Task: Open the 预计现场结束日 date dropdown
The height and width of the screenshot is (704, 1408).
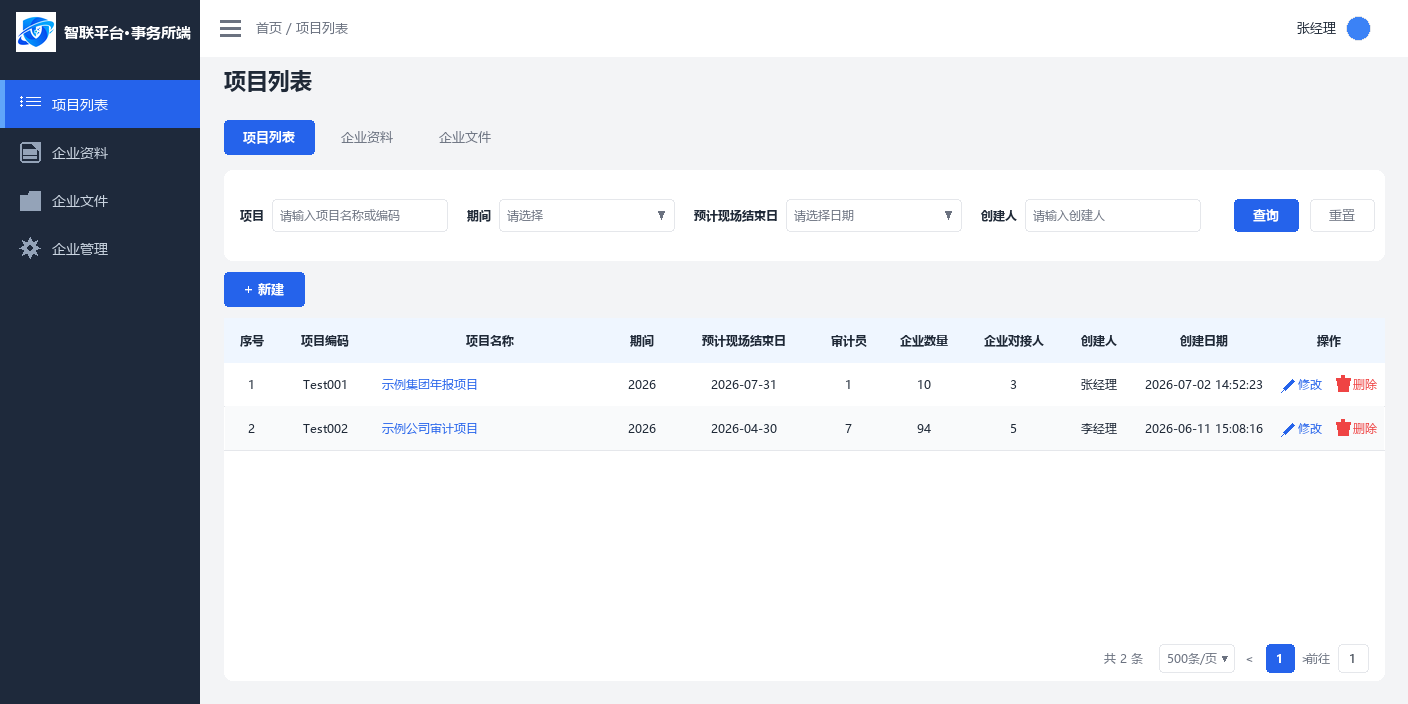Action: click(x=874, y=215)
